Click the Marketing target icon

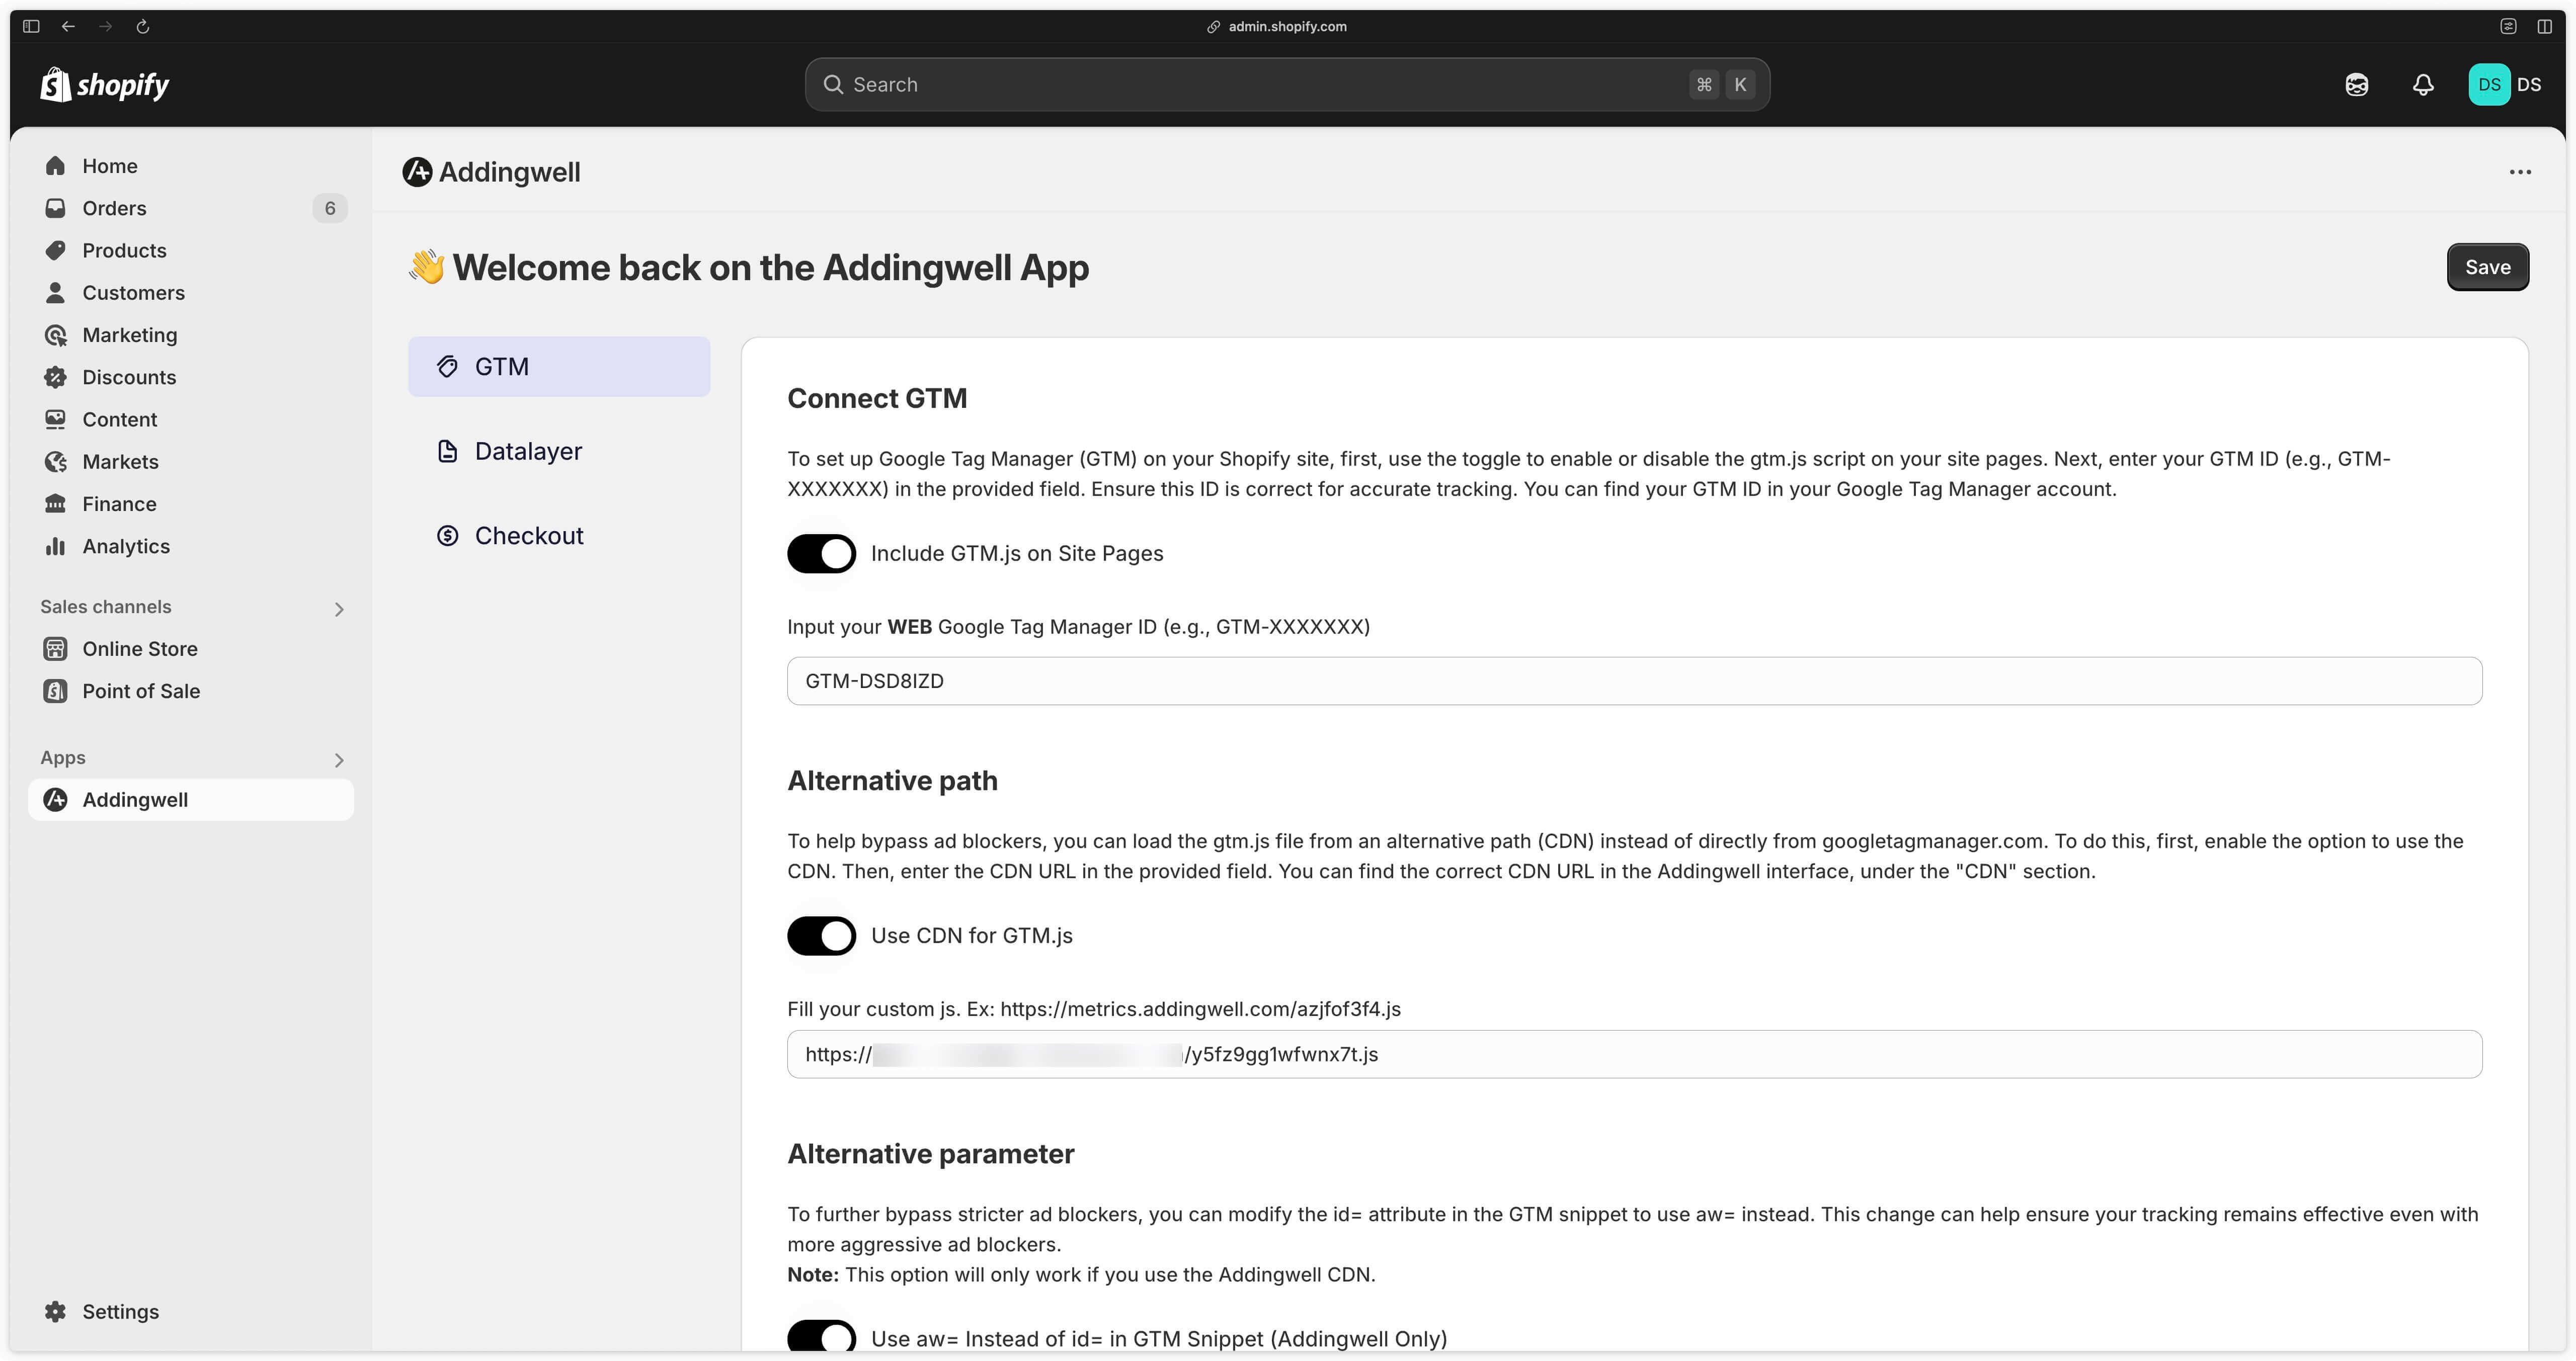pyautogui.click(x=56, y=335)
